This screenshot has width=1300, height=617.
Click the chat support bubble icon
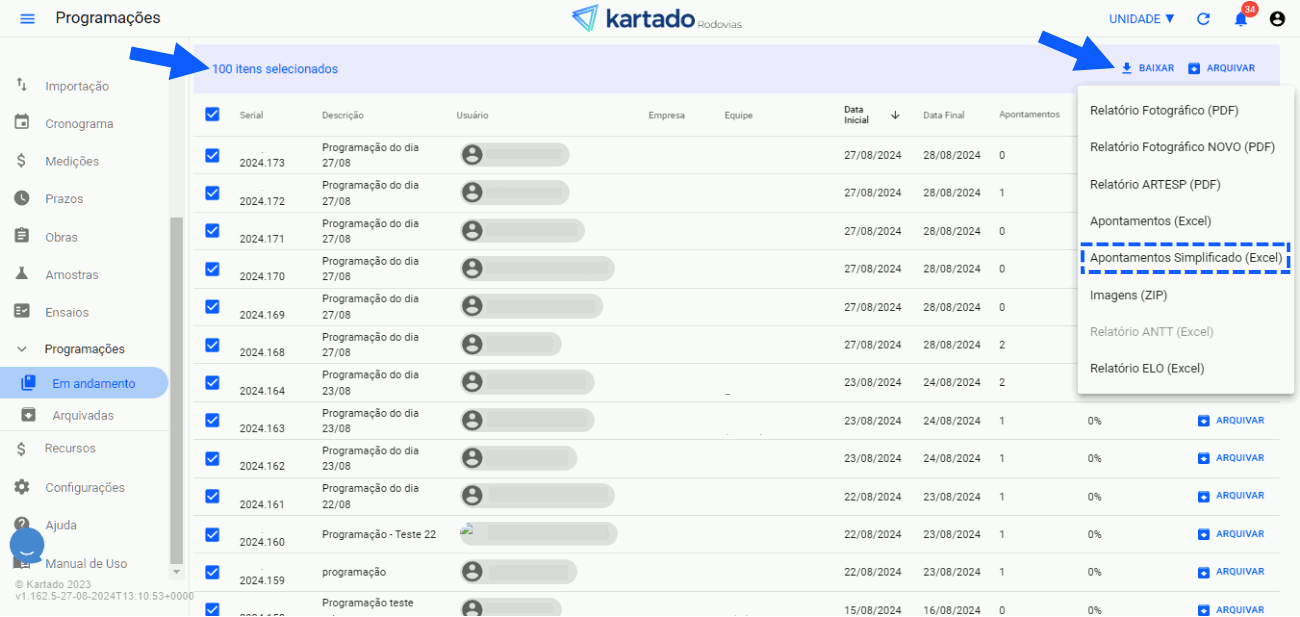(27, 545)
